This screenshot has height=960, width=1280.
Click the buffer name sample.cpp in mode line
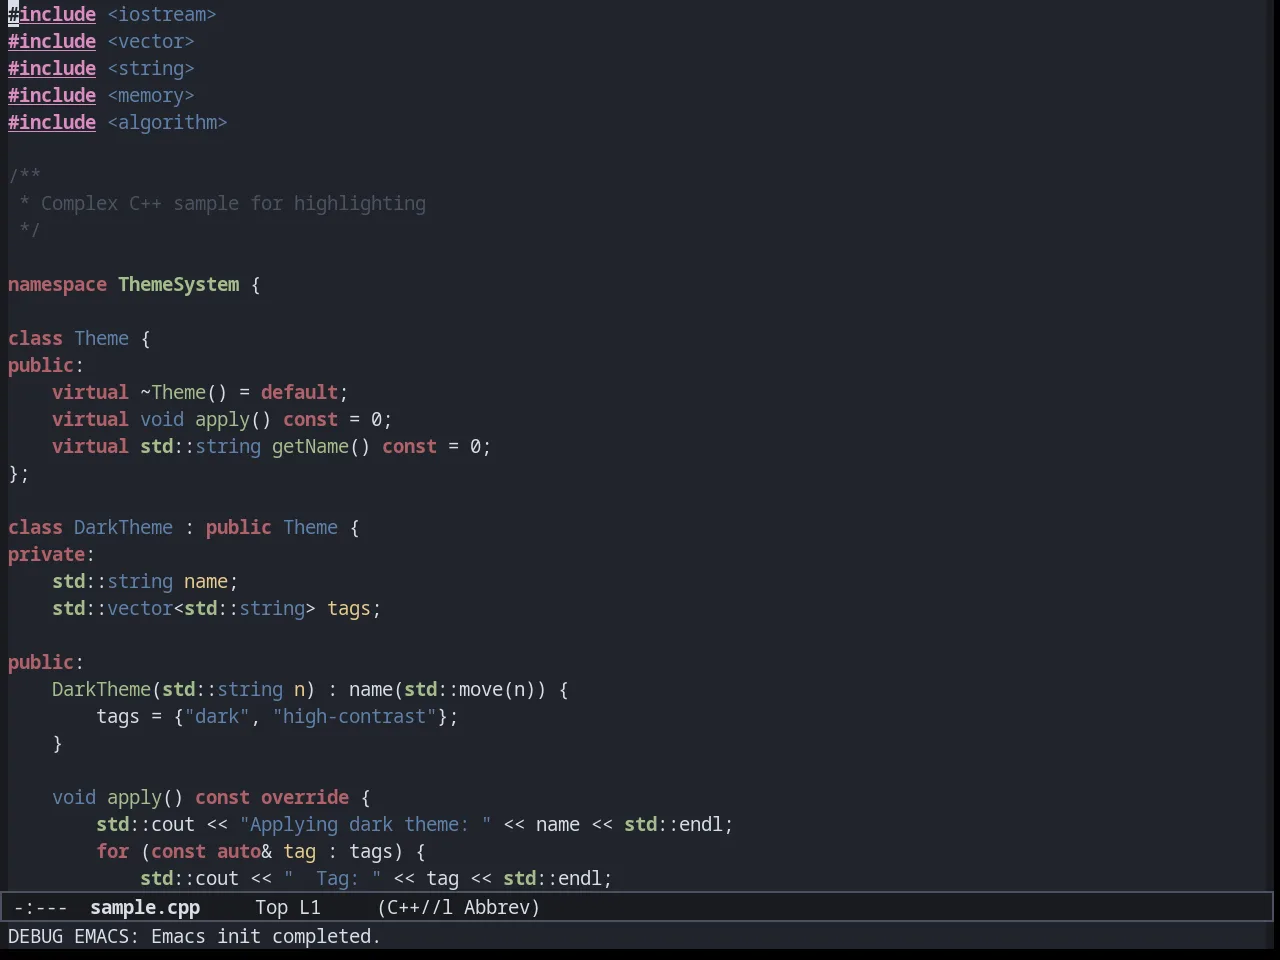coord(145,908)
